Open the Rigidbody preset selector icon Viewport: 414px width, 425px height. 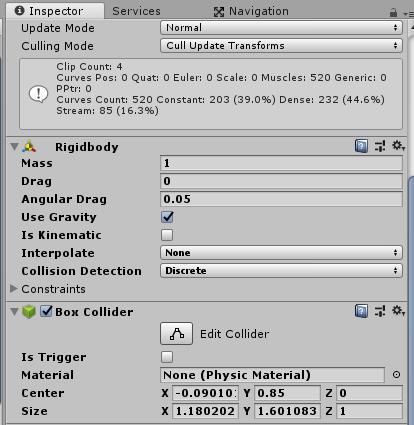380,146
